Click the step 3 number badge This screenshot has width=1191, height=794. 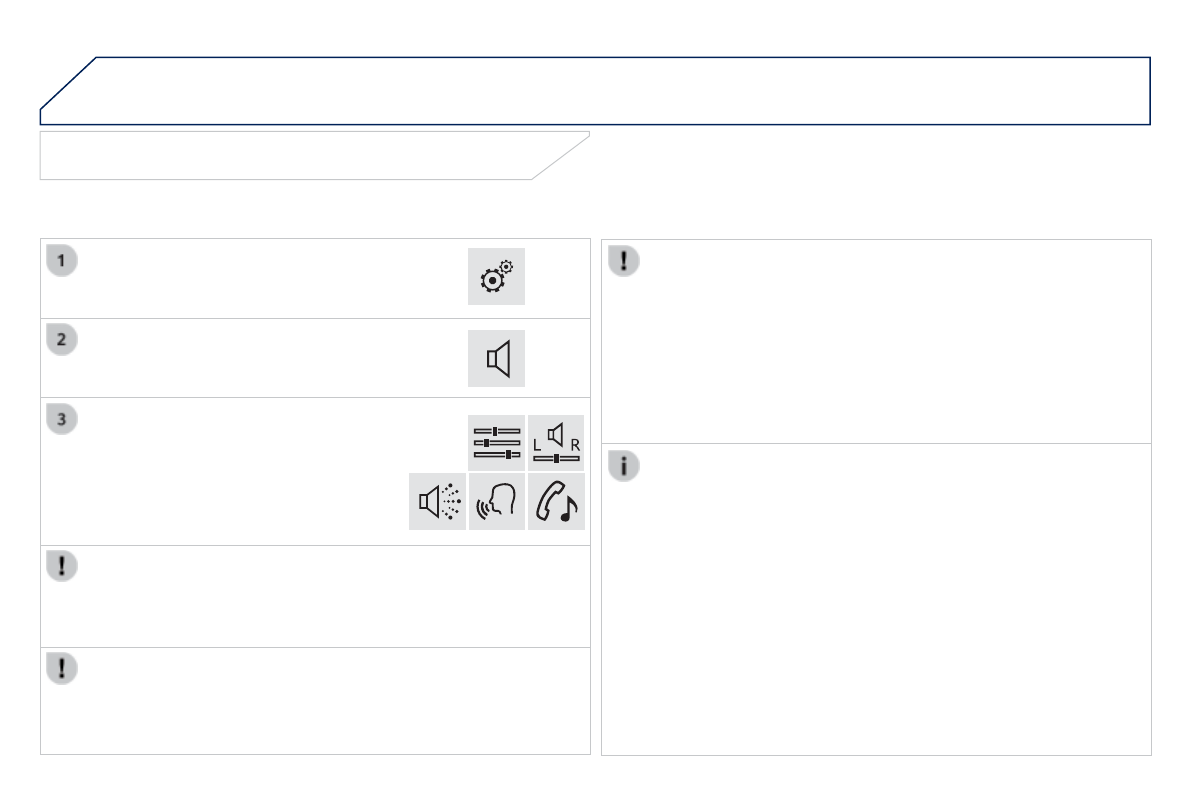(62, 419)
